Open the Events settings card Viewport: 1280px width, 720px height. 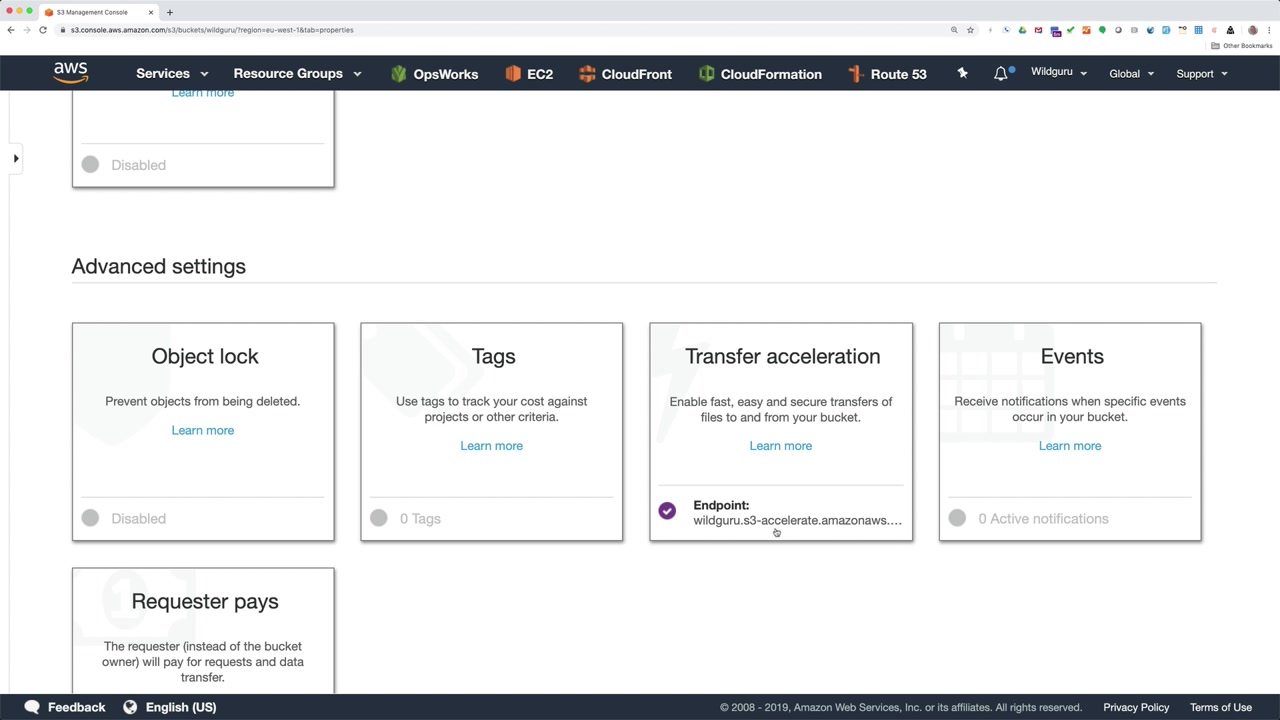click(1070, 432)
